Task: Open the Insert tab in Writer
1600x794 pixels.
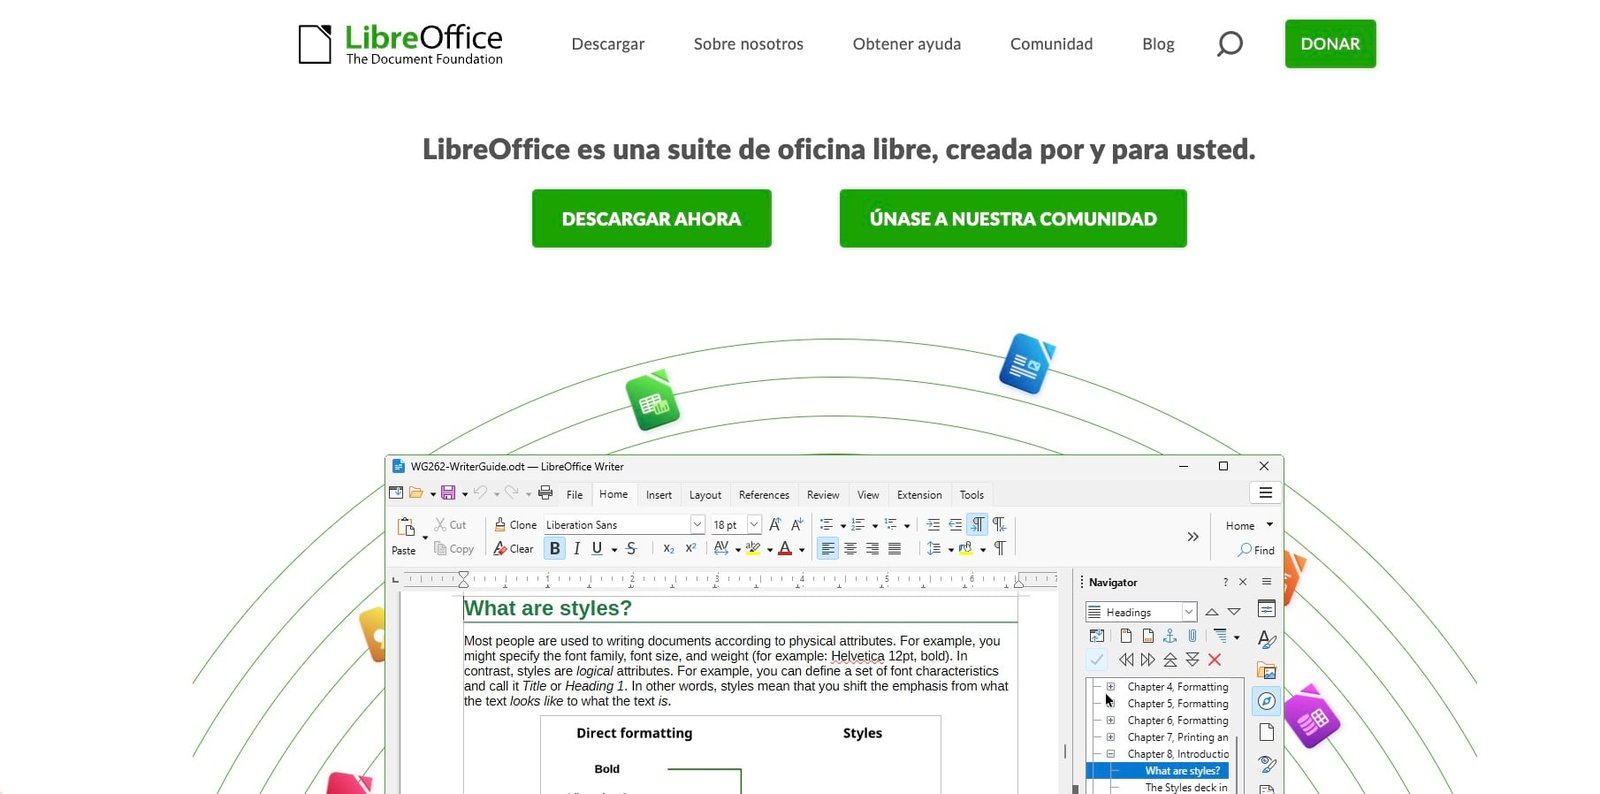Action: click(x=659, y=495)
